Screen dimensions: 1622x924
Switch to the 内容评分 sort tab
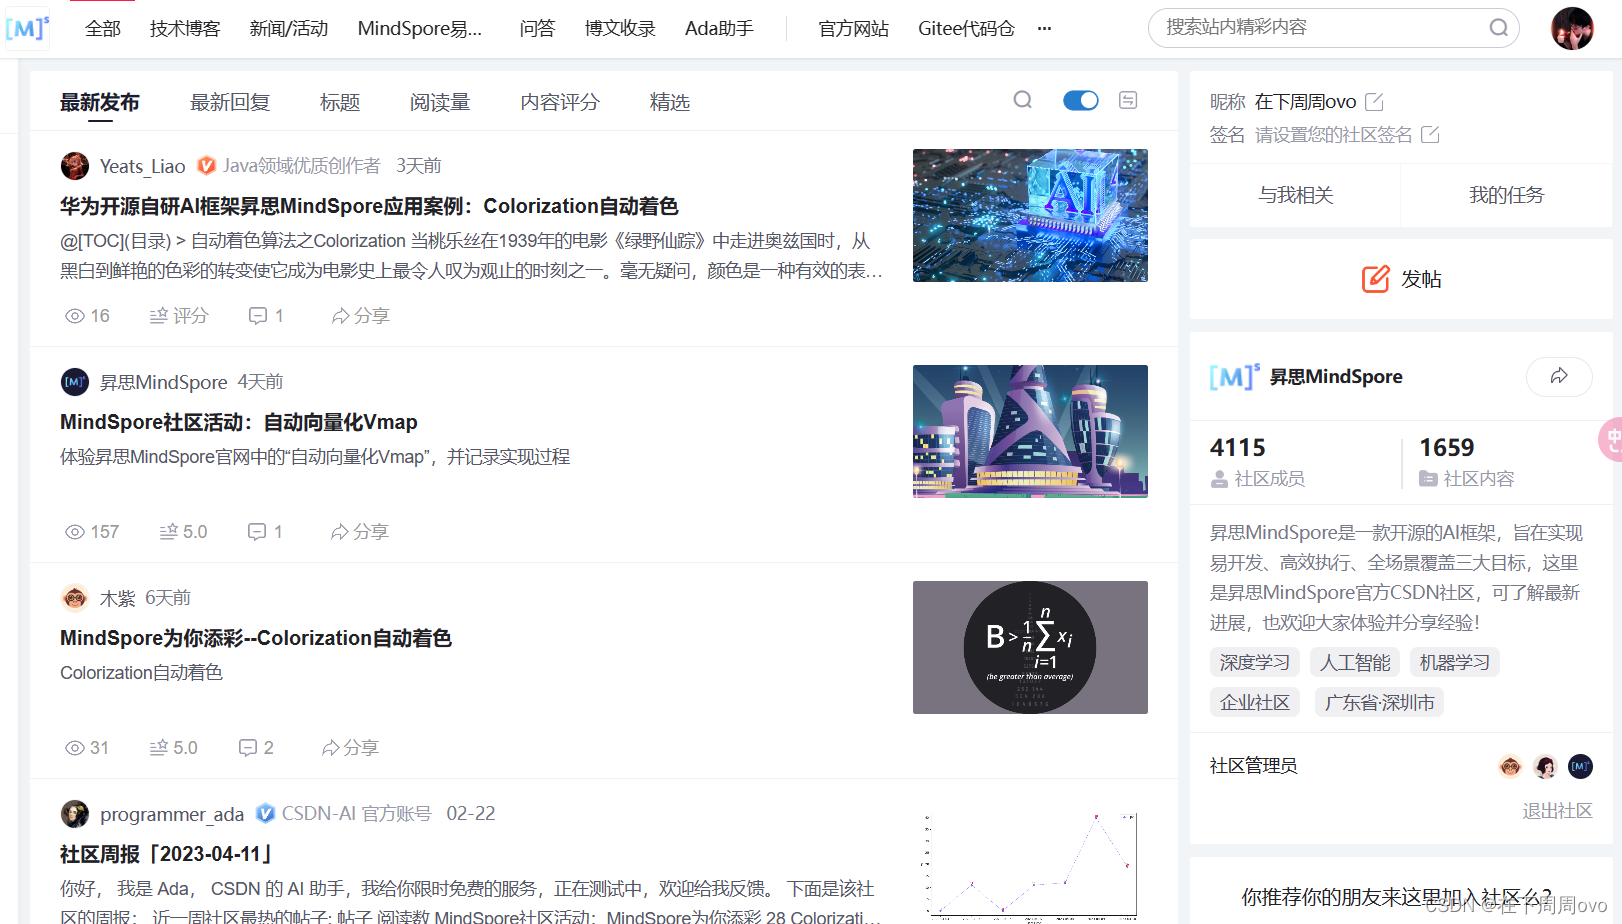coord(560,102)
